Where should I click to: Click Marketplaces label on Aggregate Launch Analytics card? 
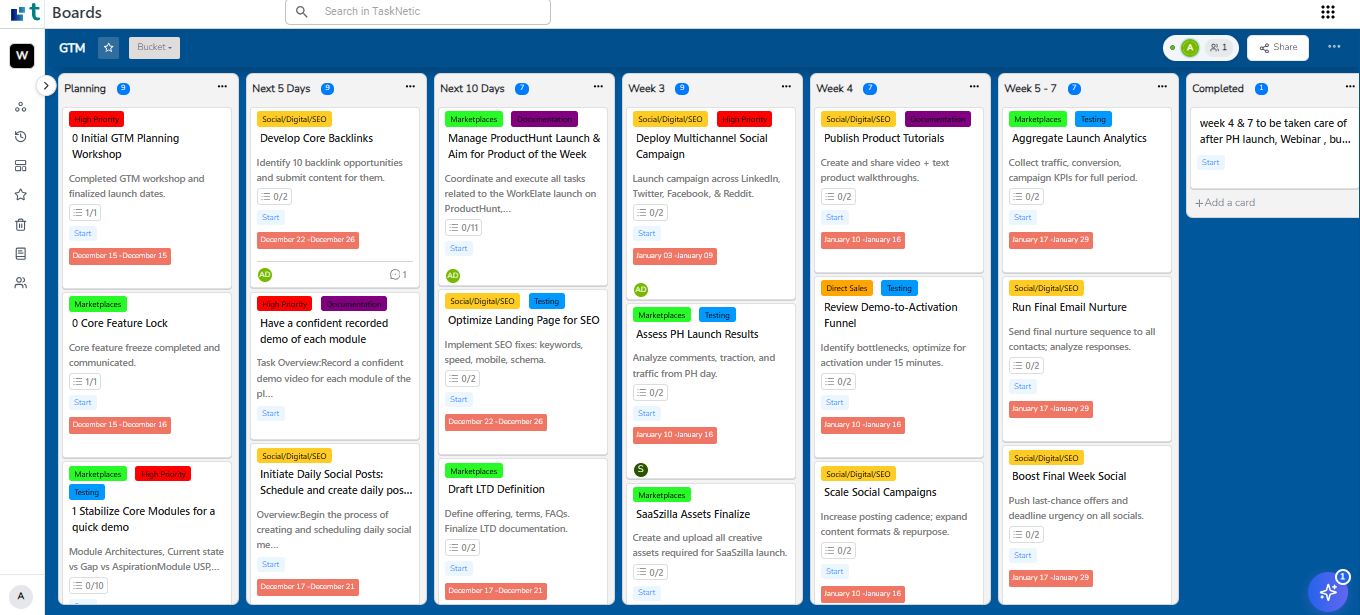[x=1038, y=119]
